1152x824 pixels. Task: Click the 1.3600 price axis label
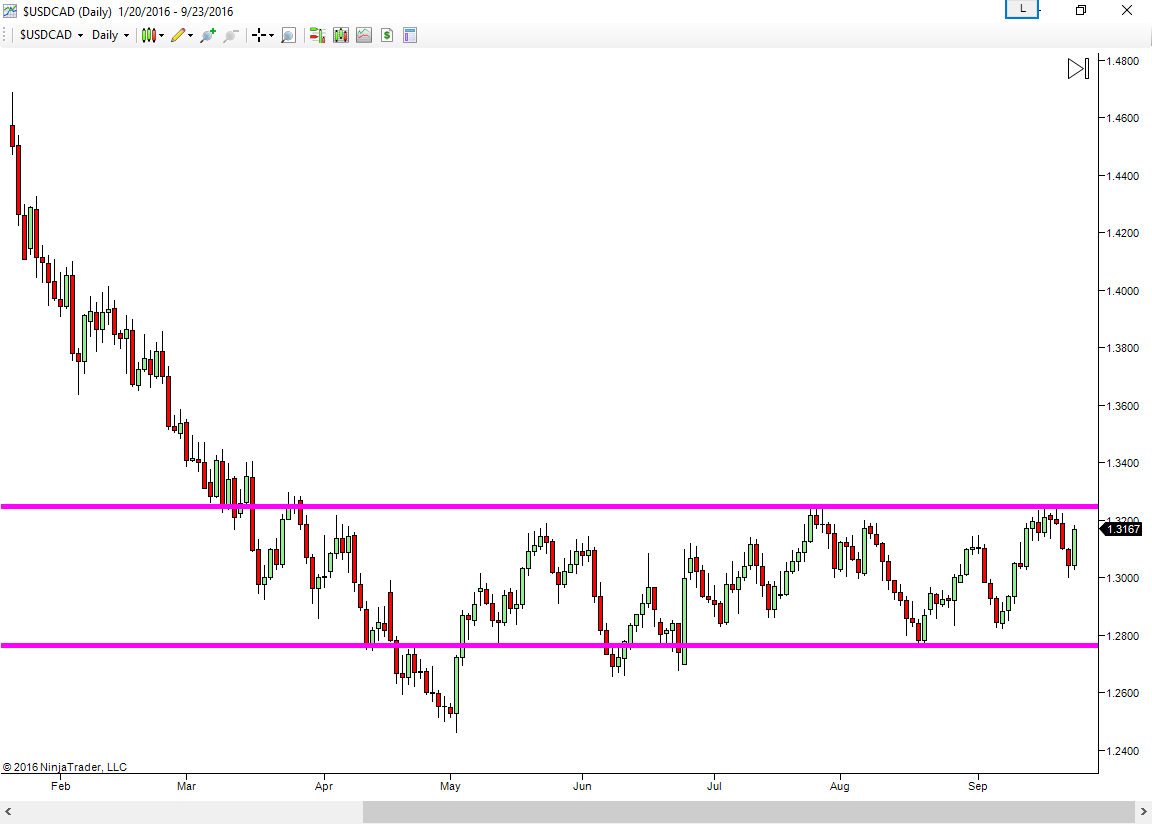point(1123,406)
